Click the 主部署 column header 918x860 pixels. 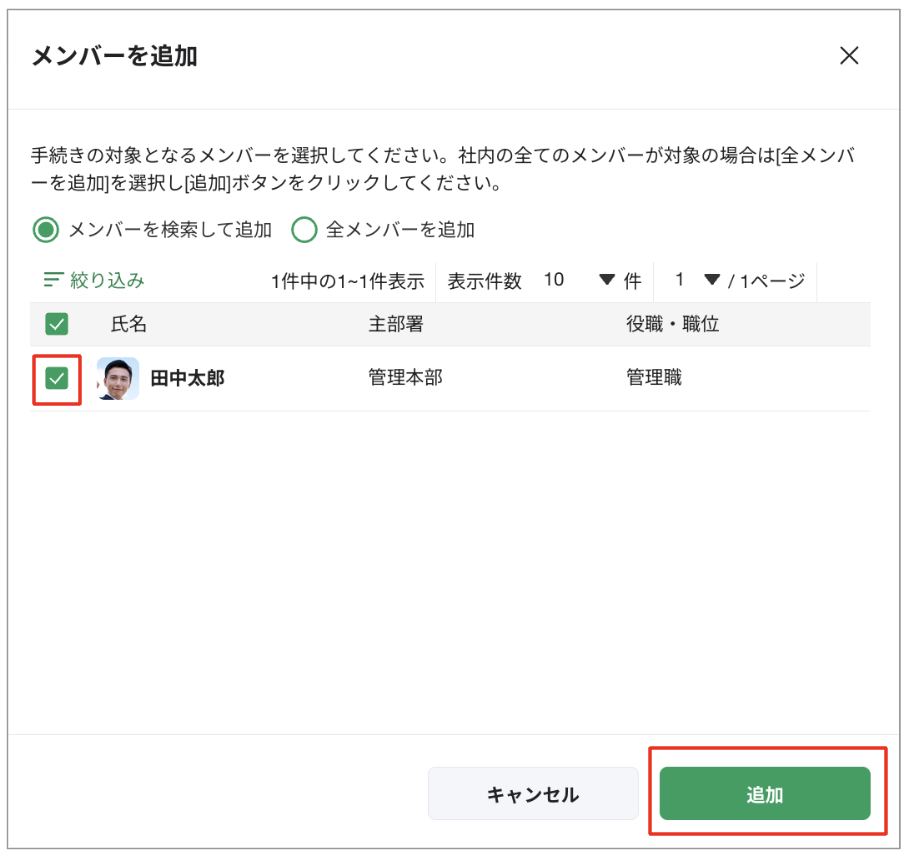(x=396, y=324)
